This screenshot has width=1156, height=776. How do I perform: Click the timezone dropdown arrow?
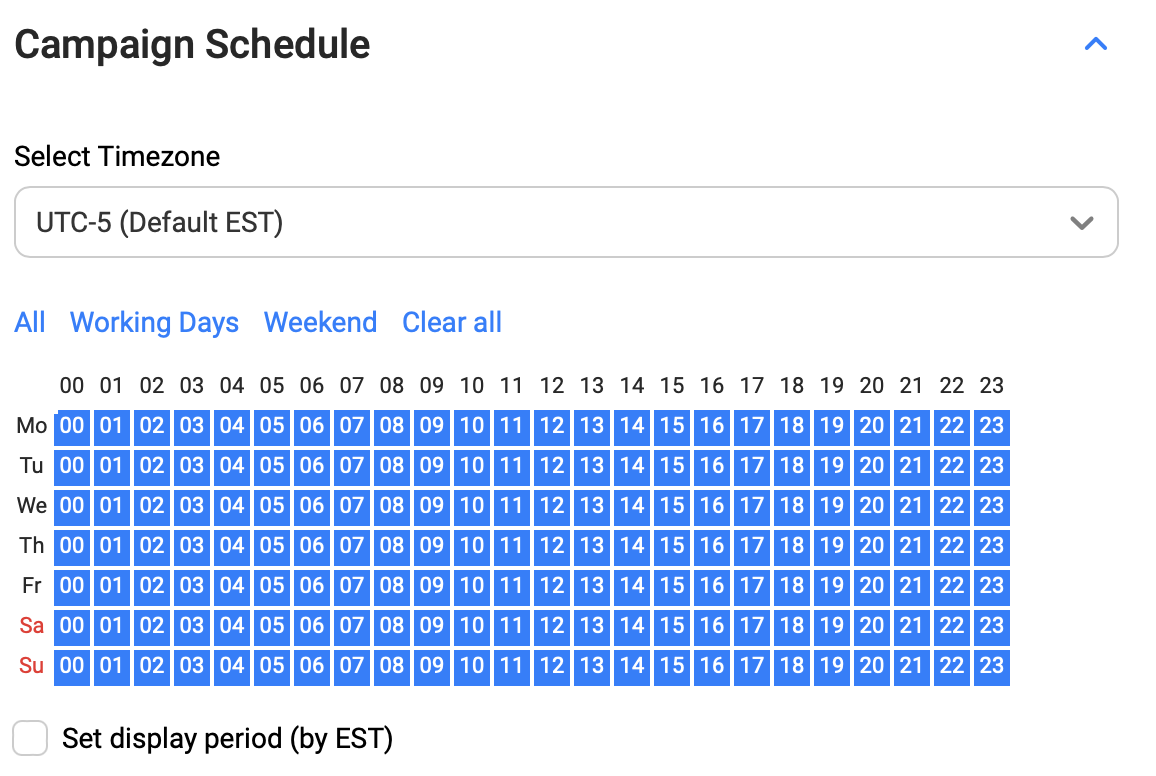1081,222
